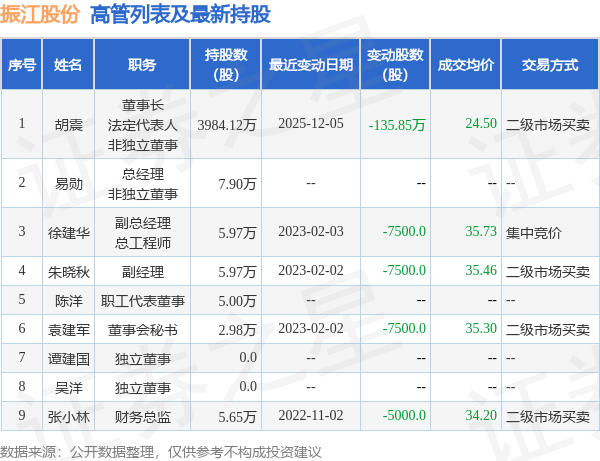The width and height of the screenshot is (600, 461).
Task: Click the 35.30 average price
Action: 481,328
